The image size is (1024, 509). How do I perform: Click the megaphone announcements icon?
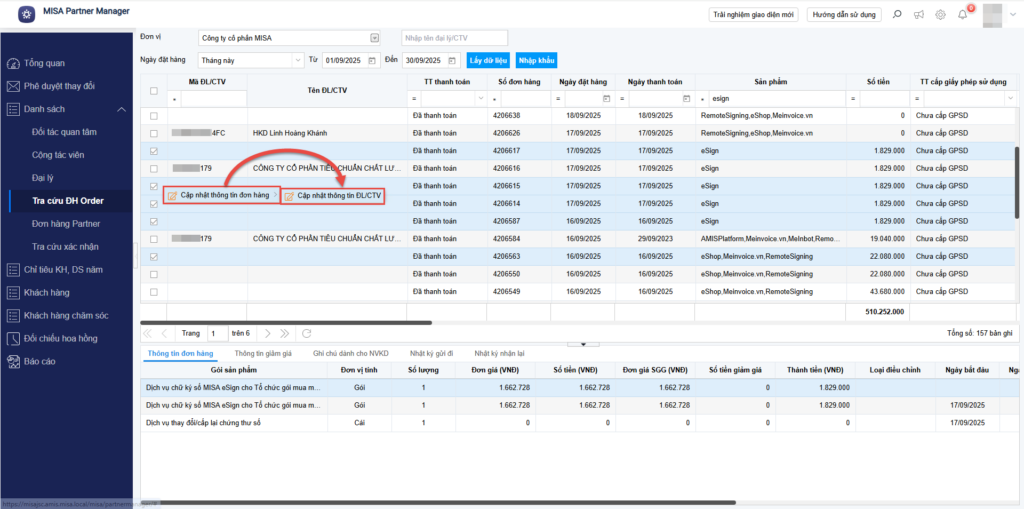(x=918, y=15)
